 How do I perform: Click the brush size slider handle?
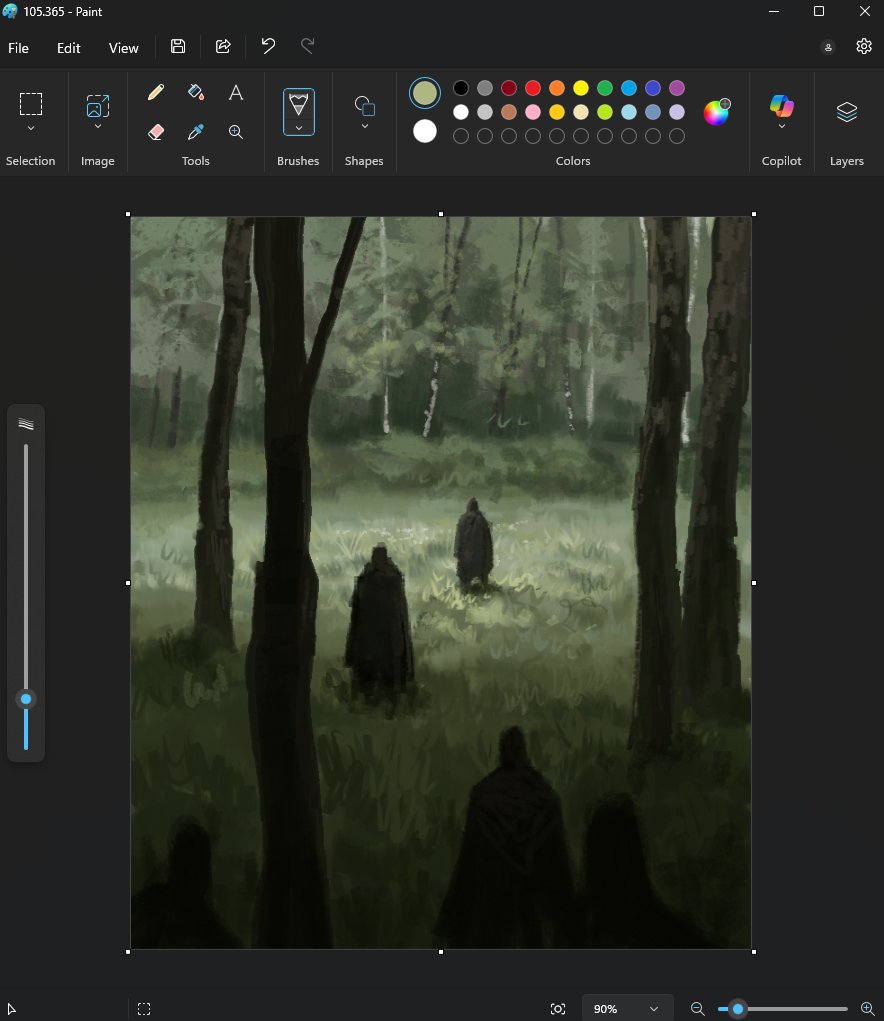point(26,699)
